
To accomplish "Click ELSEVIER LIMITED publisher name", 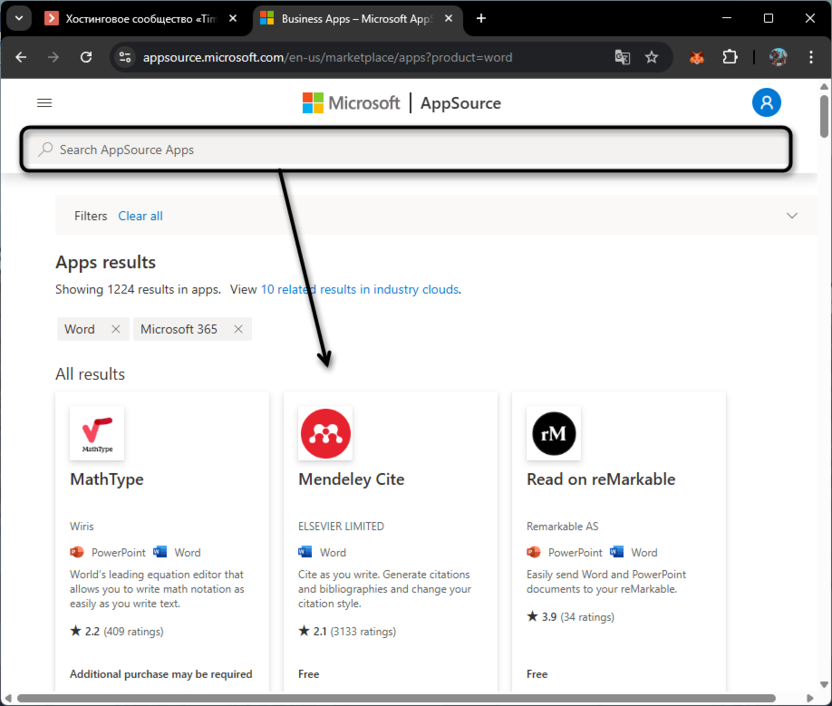I will (341, 526).
